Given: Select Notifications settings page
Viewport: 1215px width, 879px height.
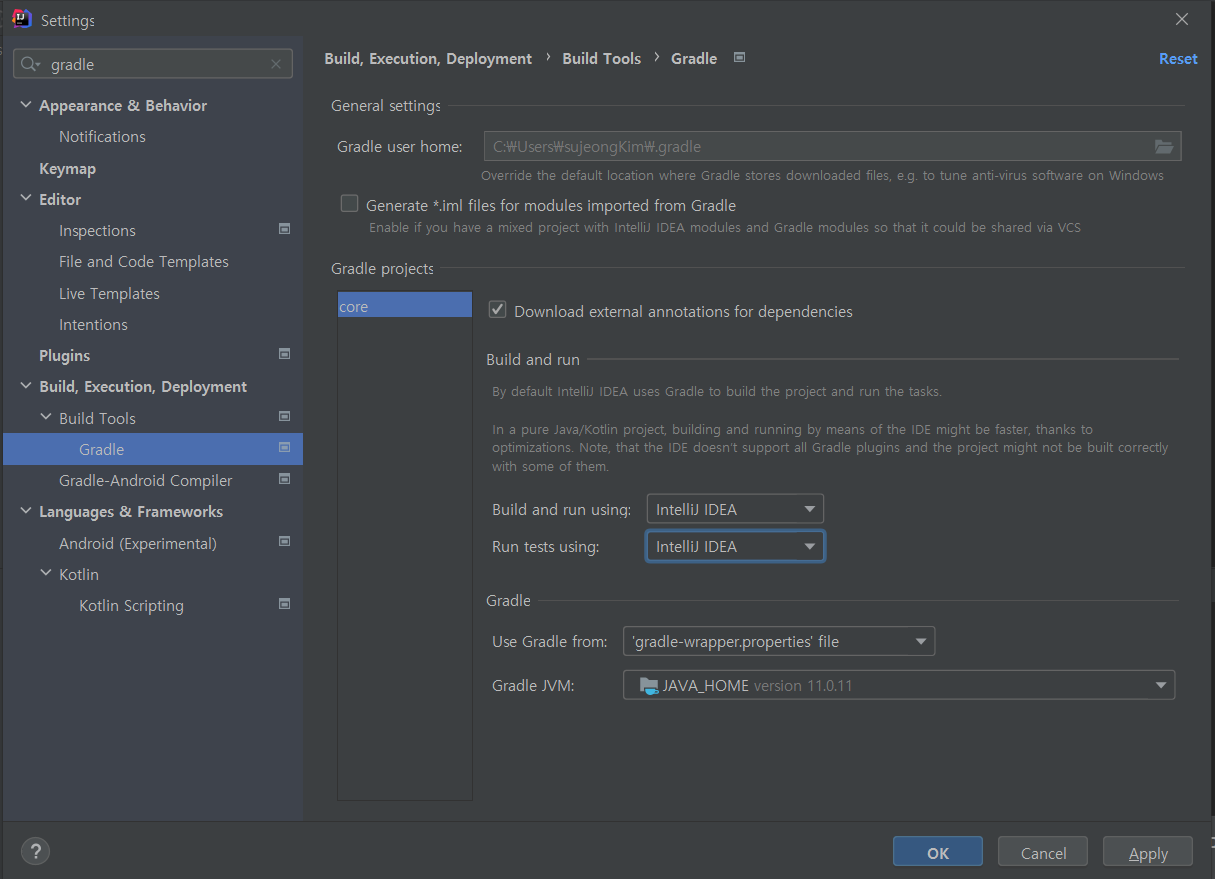Looking at the screenshot, I should click(x=102, y=137).
